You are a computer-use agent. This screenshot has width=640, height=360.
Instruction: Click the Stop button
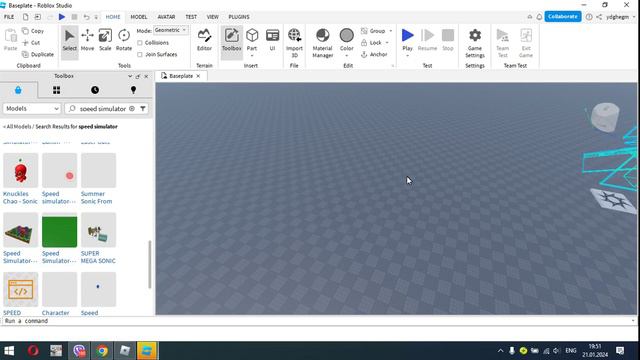(x=448, y=40)
